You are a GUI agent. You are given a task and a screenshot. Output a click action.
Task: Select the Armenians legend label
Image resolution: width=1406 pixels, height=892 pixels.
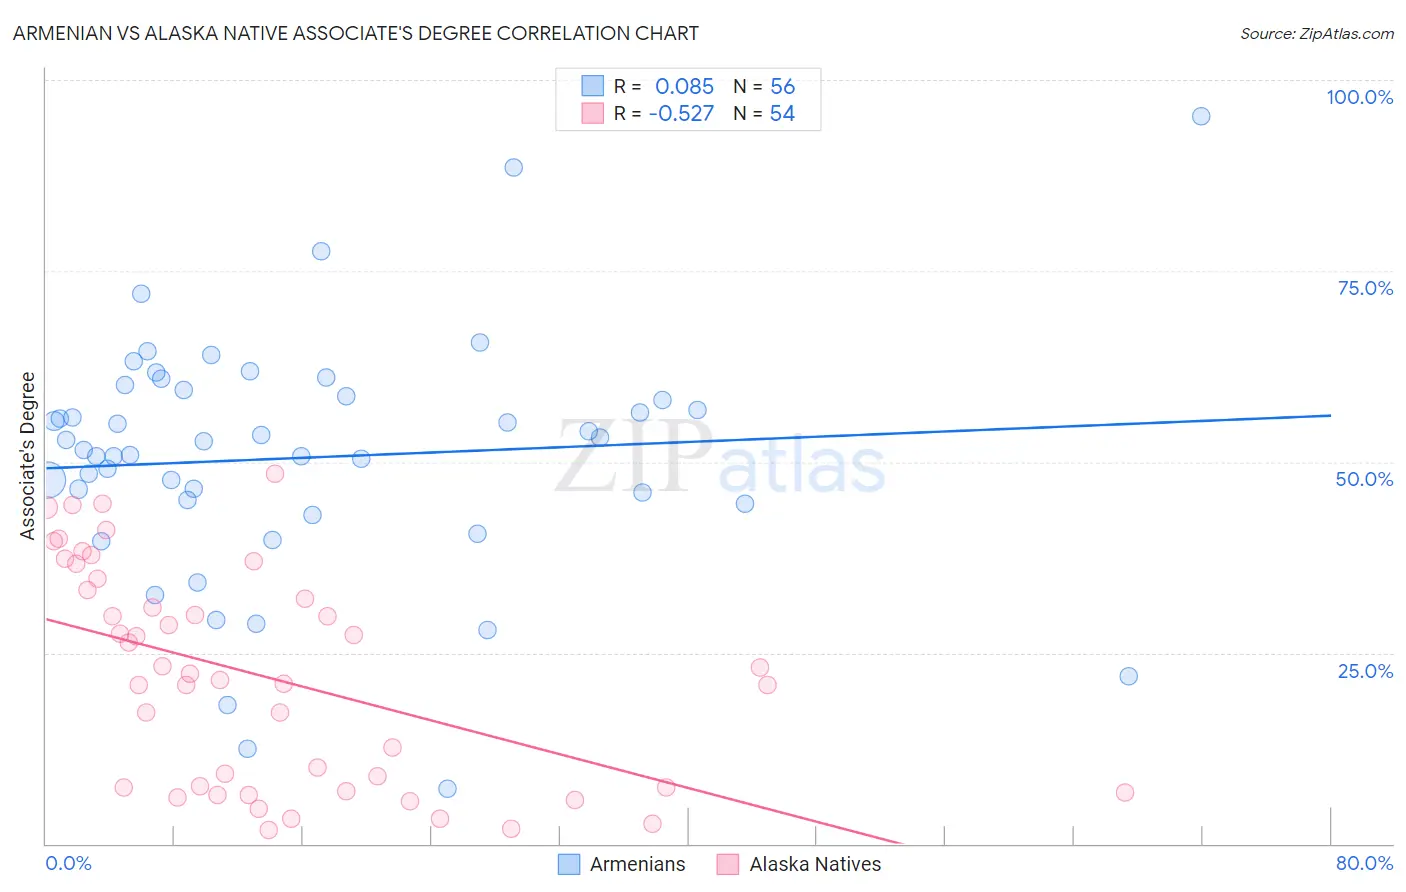[x=638, y=864]
